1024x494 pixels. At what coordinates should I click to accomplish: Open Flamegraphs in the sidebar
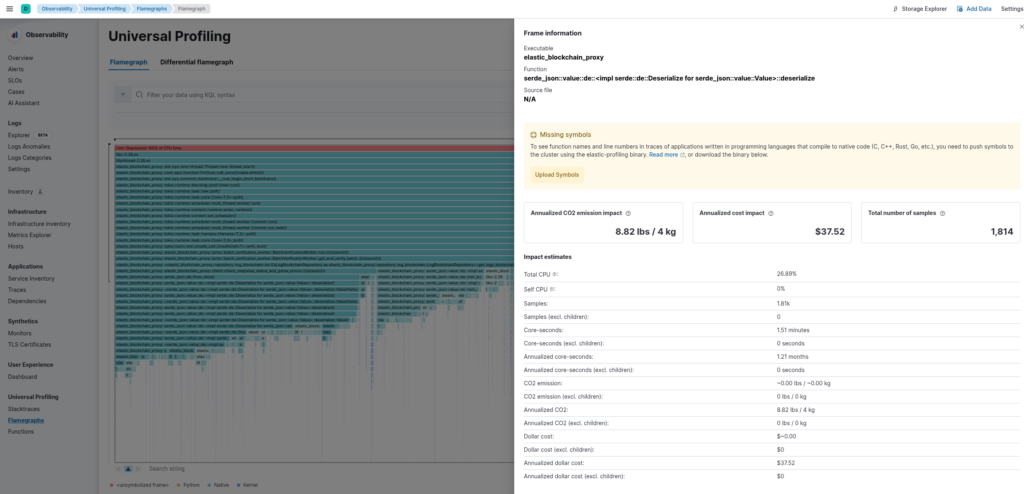pos(25,420)
